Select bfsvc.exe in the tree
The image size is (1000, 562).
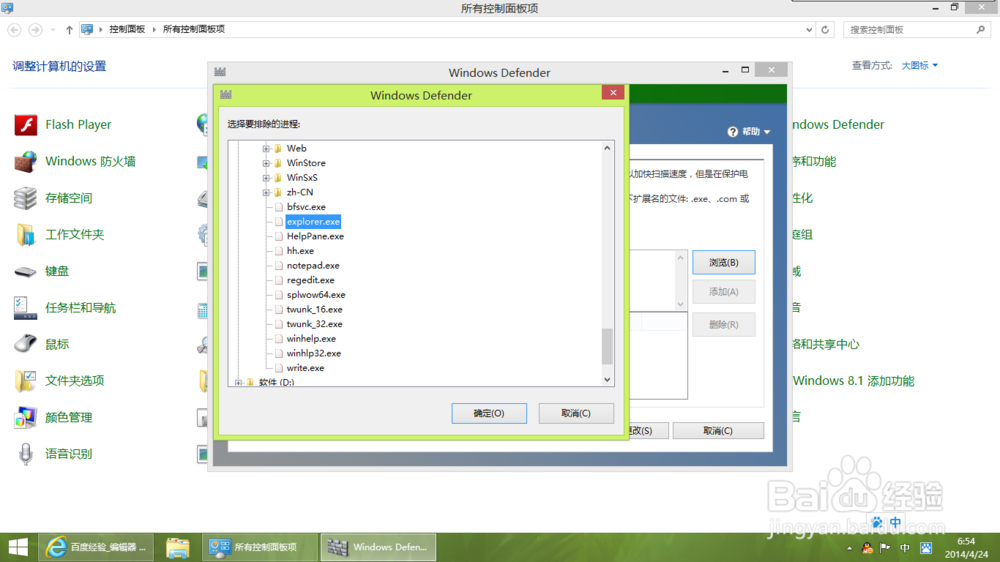[x=306, y=207]
